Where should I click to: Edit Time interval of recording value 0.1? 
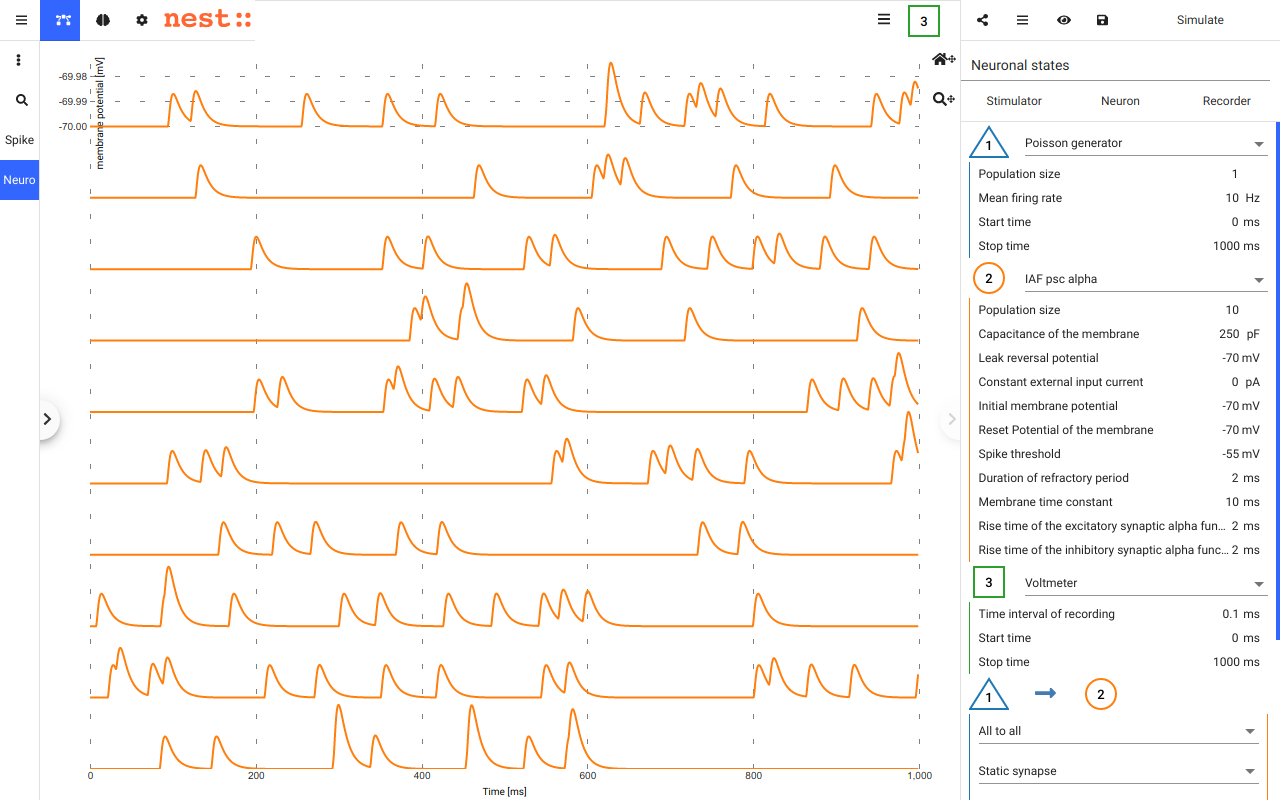coord(1231,614)
